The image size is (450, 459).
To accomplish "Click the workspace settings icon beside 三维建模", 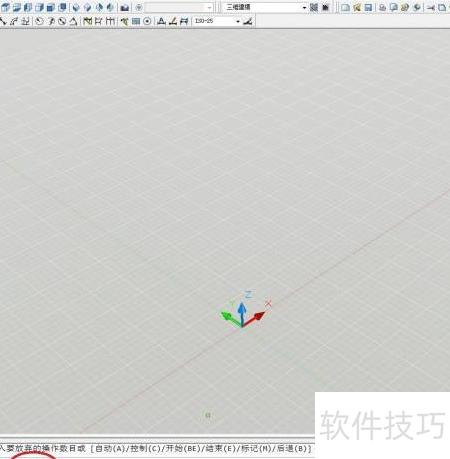I will [314, 7].
